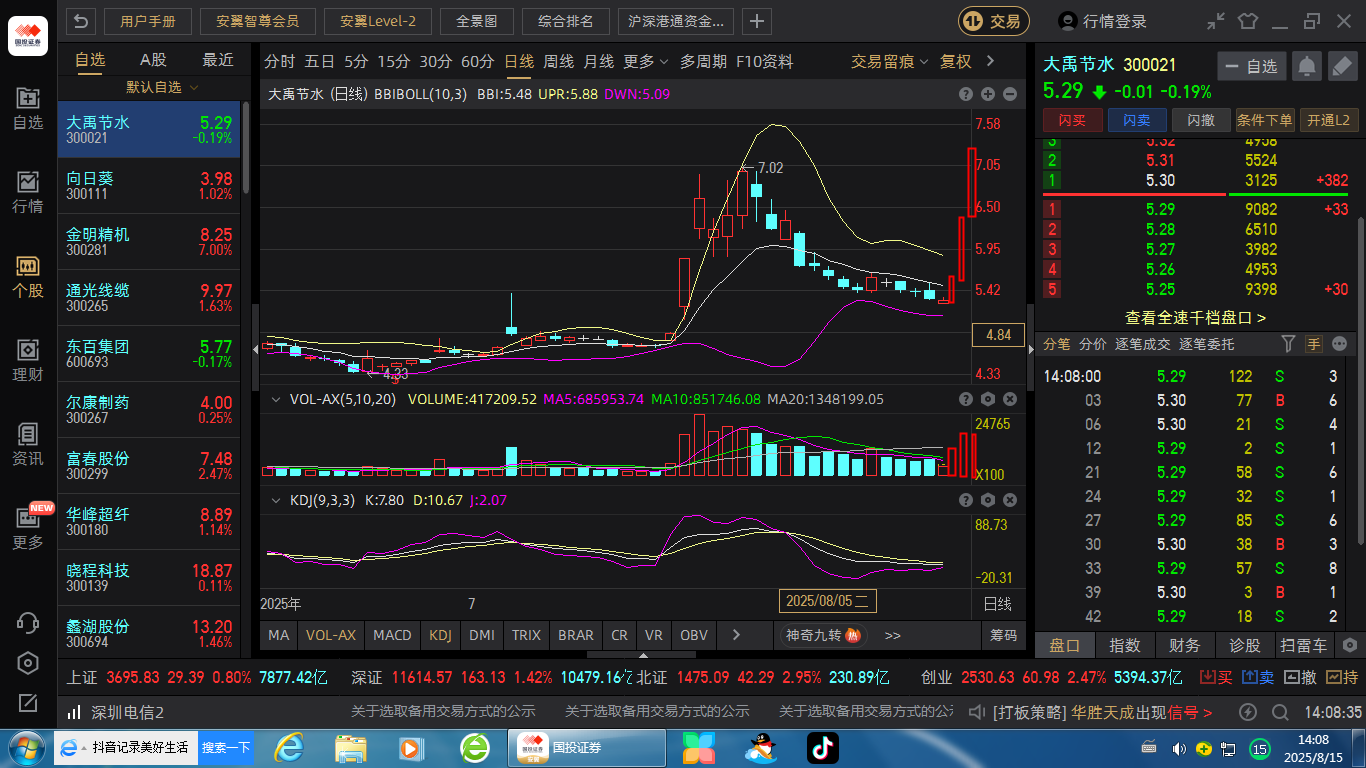This screenshot has width=1366, height=768.
Task: Click the lightning icon in status bar
Action: click(1248, 713)
